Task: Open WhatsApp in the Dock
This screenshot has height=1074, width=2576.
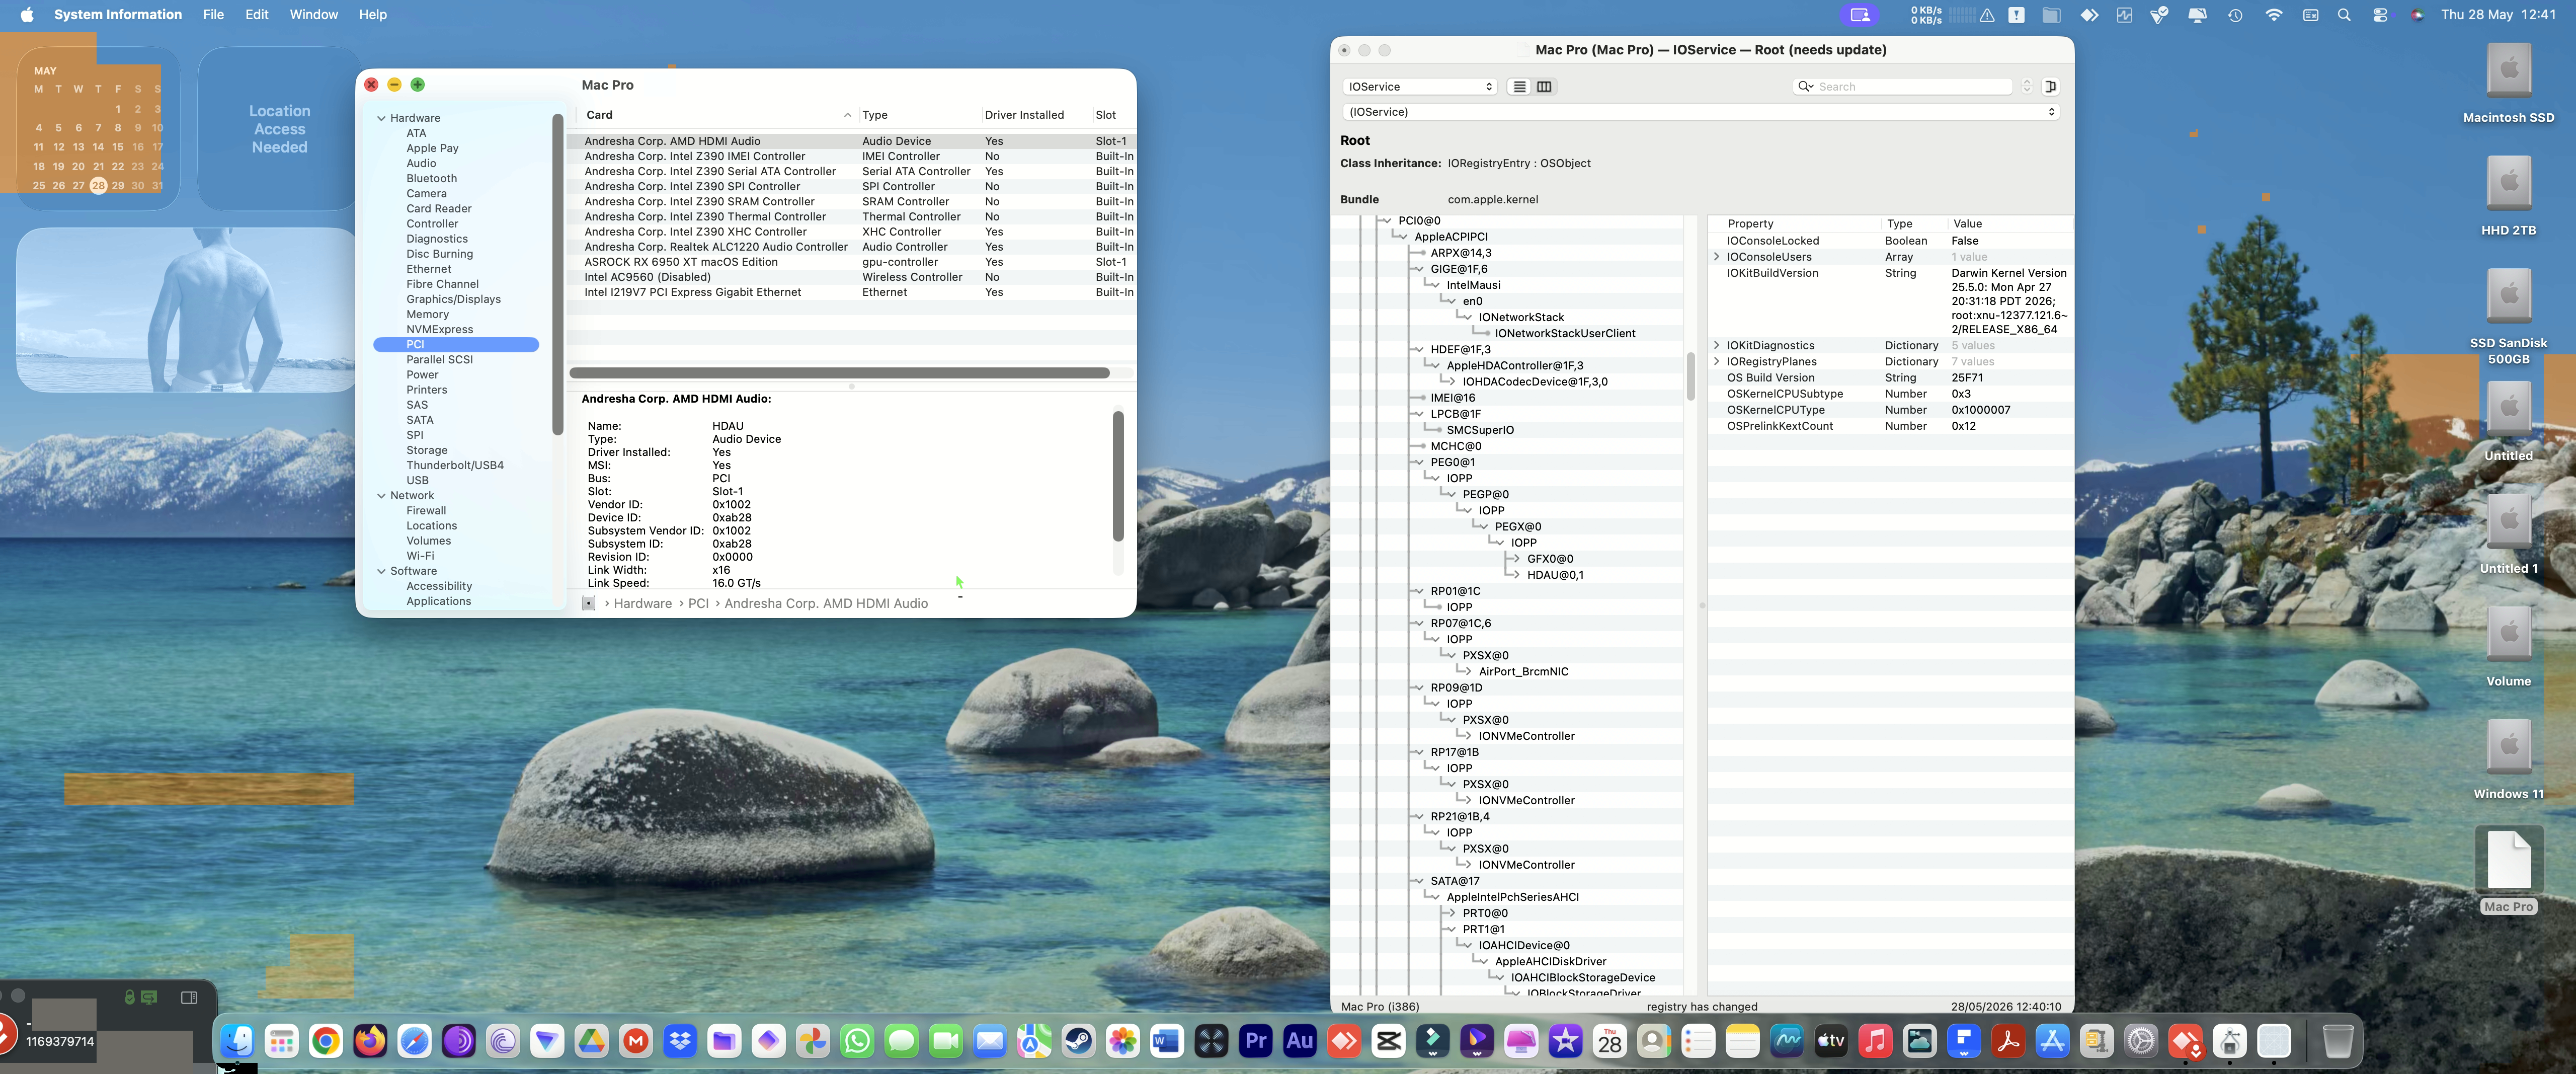Action: (x=857, y=1042)
